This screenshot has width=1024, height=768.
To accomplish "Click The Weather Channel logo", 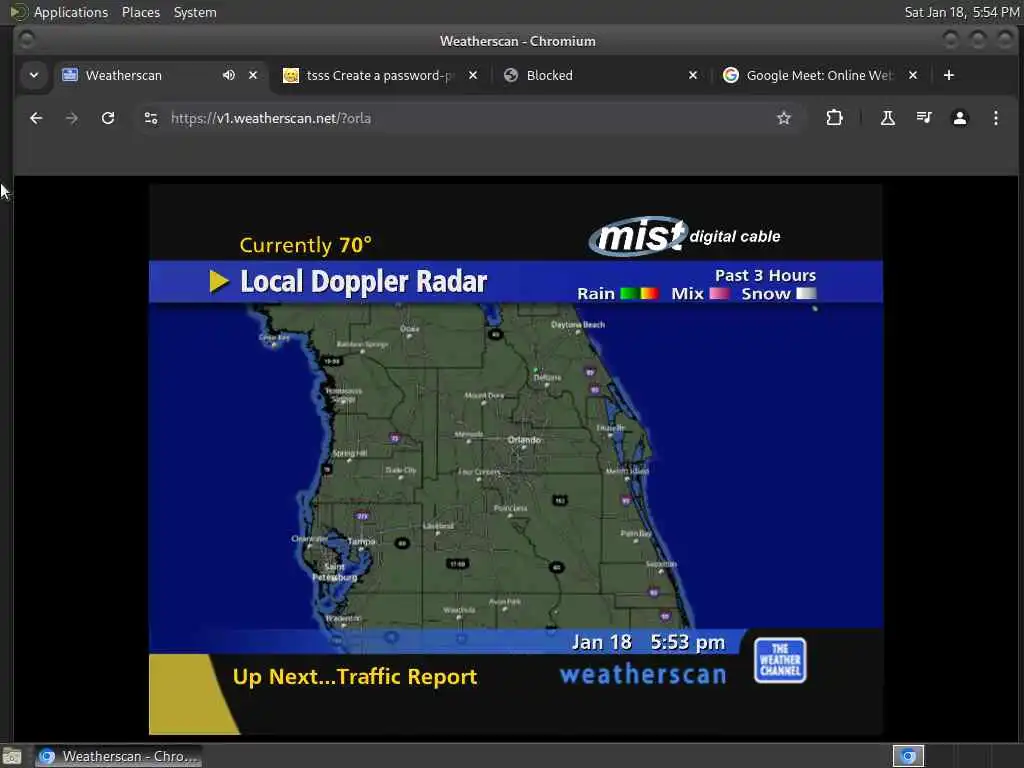I will tap(780, 660).
